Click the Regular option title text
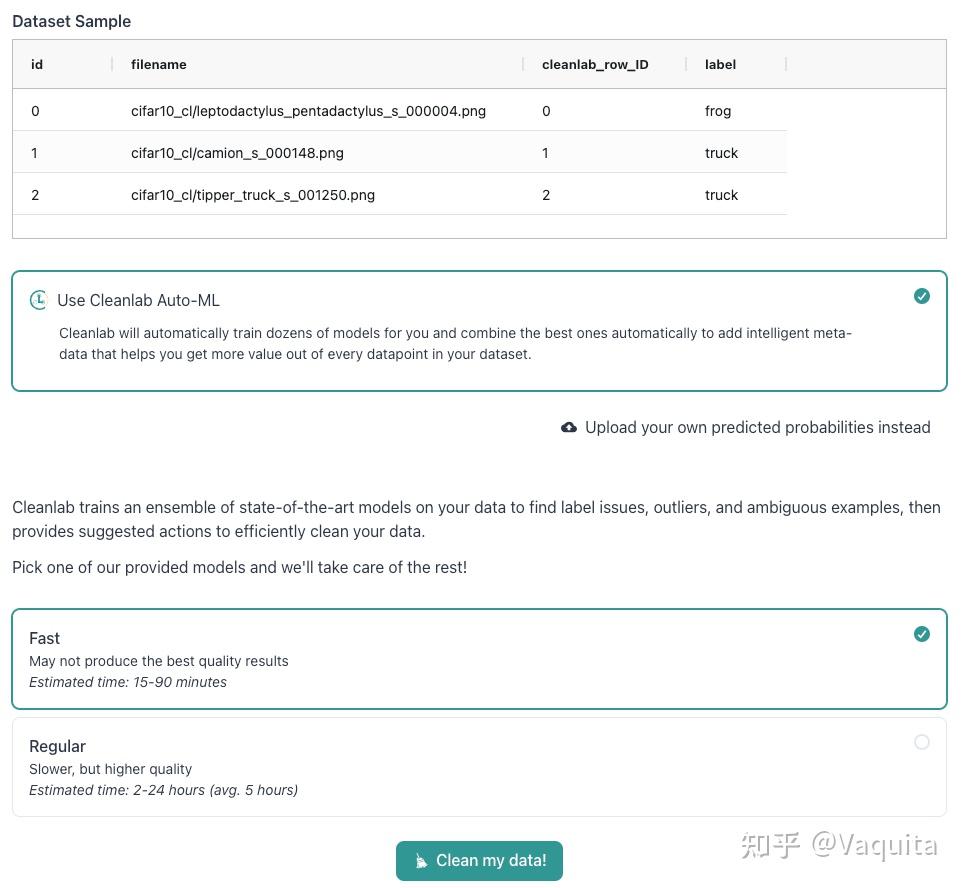Screen dimensions: 963x888 (x=58, y=746)
